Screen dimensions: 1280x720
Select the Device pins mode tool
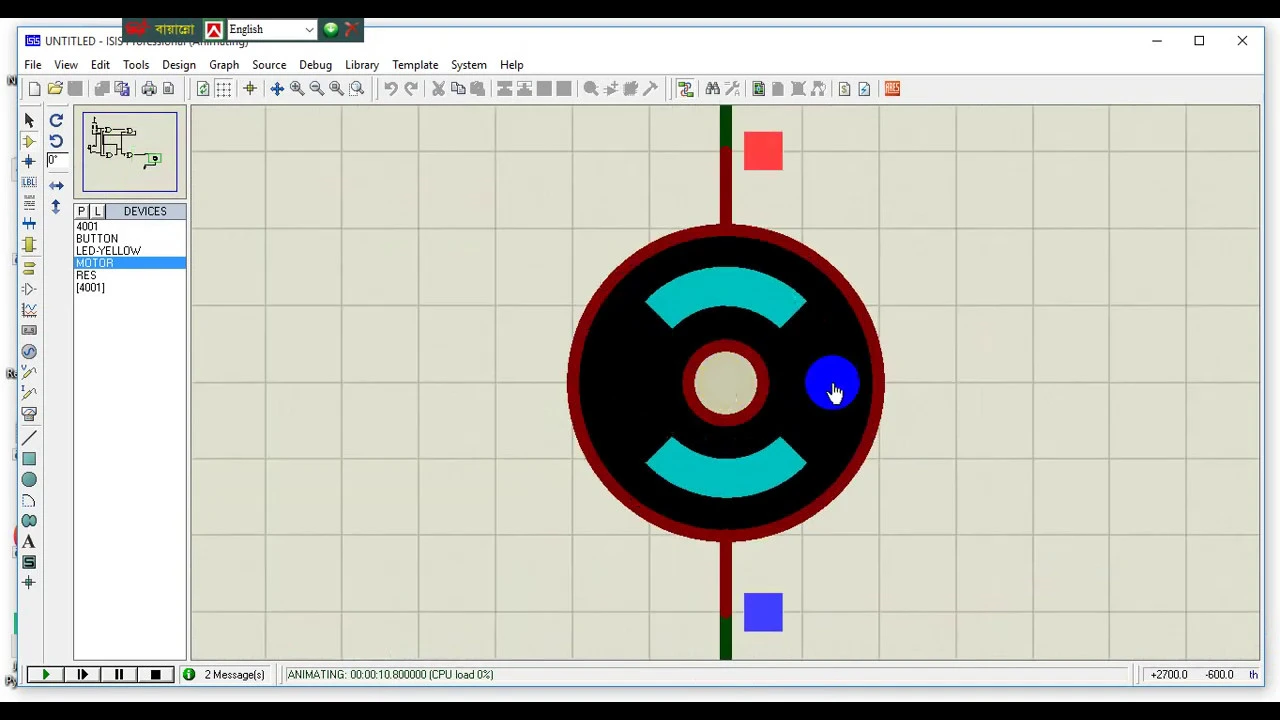pyautogui.click(x=29, y=289)
